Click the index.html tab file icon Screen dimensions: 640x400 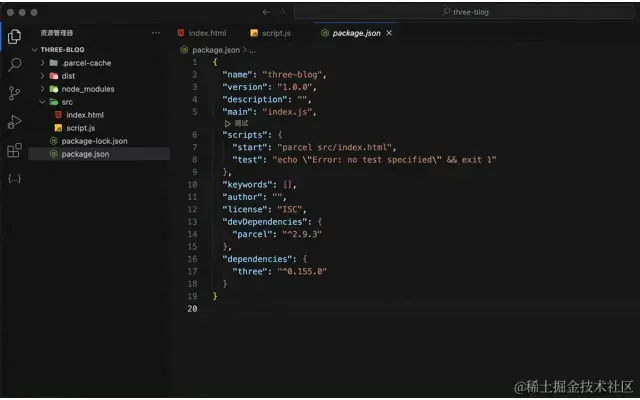[181, 33]
